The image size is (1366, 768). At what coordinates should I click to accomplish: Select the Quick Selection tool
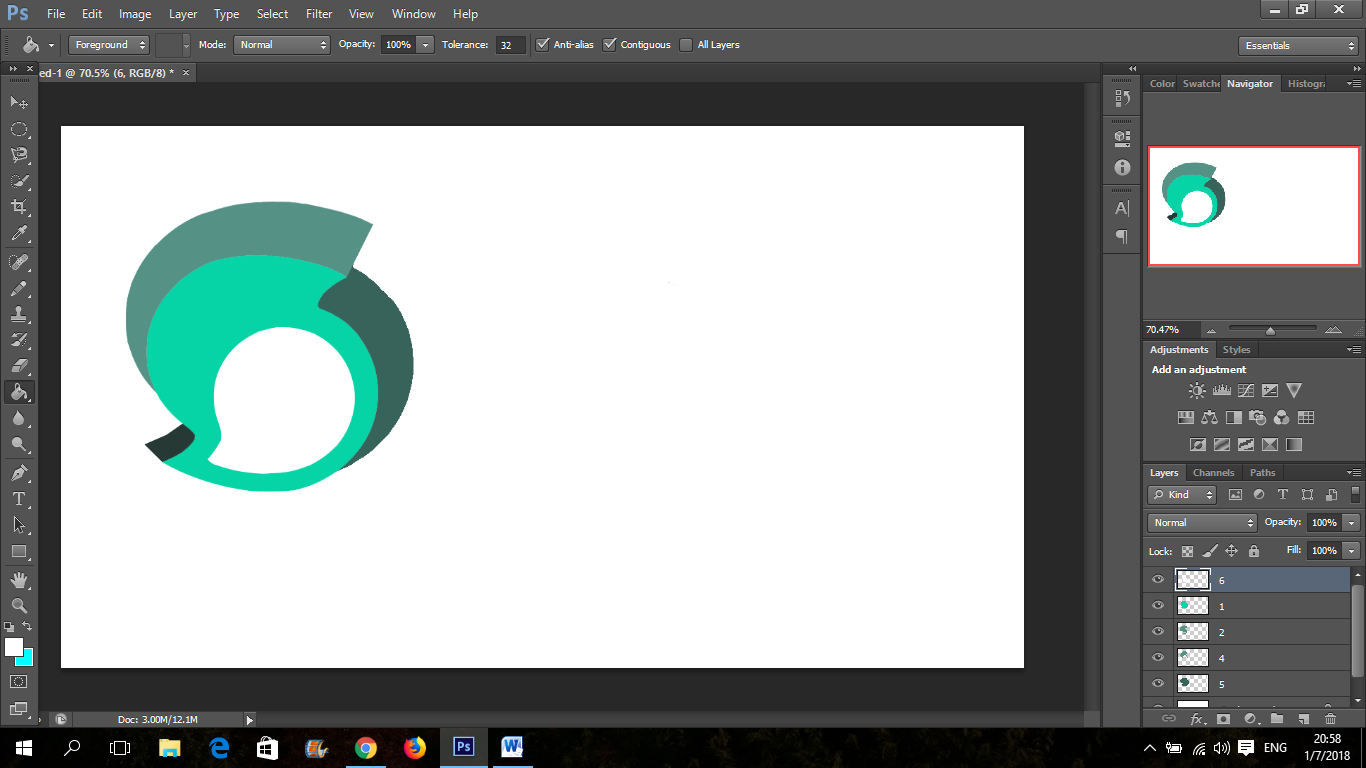[x=19, y=181]
